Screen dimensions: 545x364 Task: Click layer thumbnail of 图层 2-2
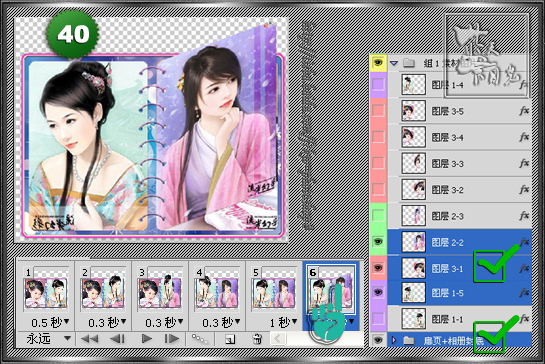(414, 242)
